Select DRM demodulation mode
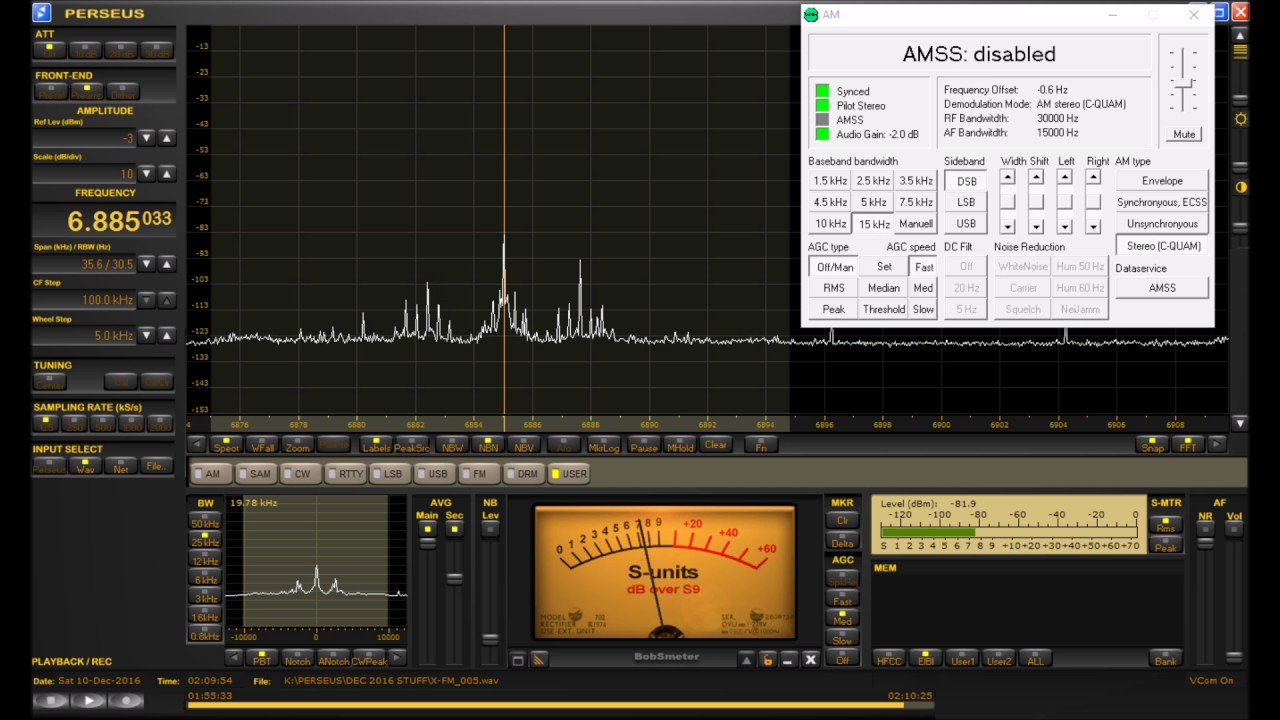This screenshot has height=720, width=1280. 524,474
